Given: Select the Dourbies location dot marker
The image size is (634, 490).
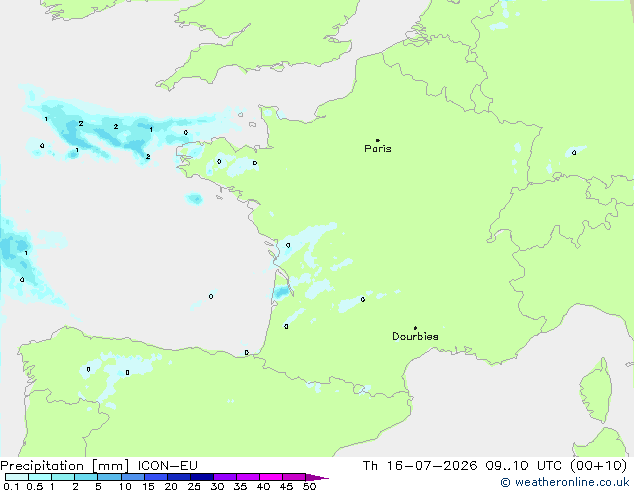Looking at the screenshot, I should pos(415,328).
